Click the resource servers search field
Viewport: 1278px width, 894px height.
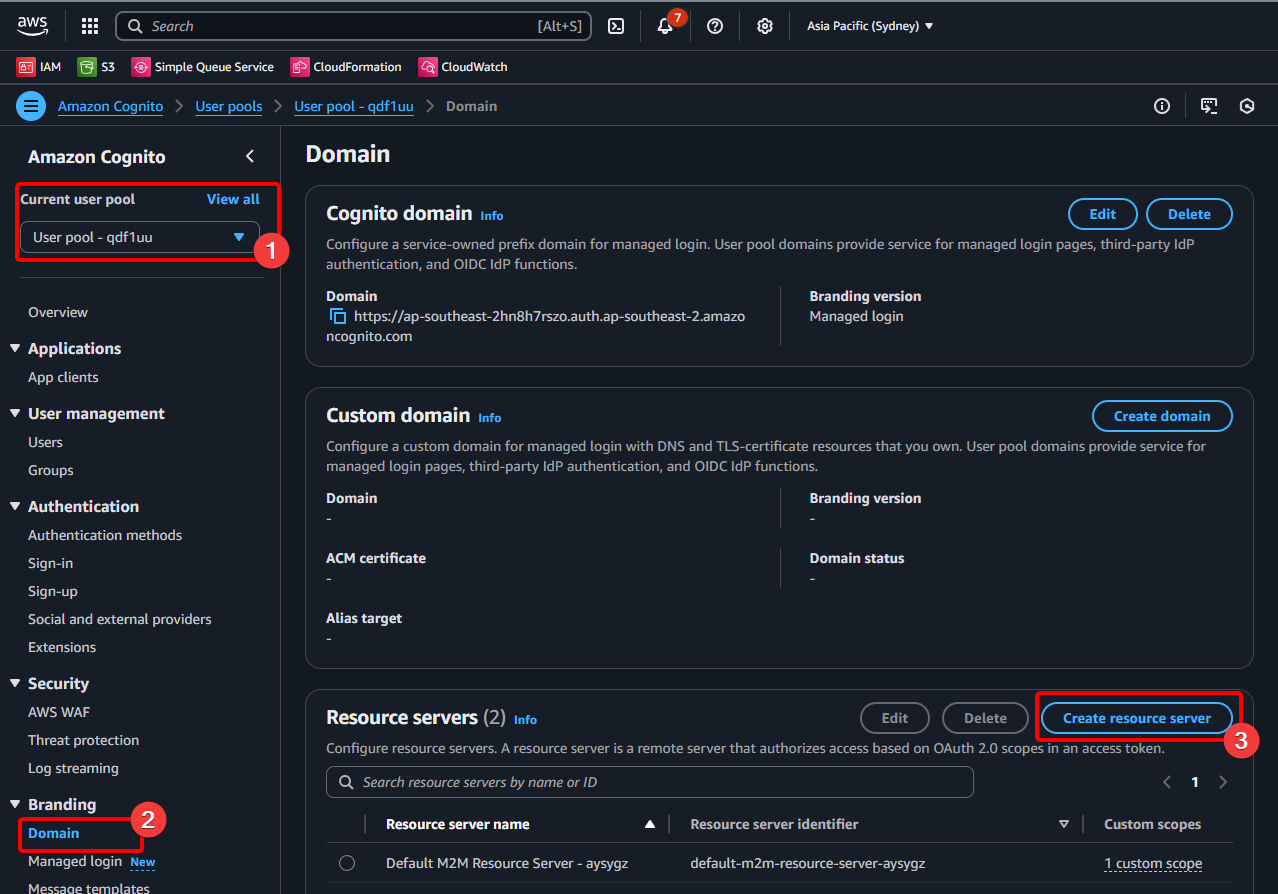click(650, 782)
